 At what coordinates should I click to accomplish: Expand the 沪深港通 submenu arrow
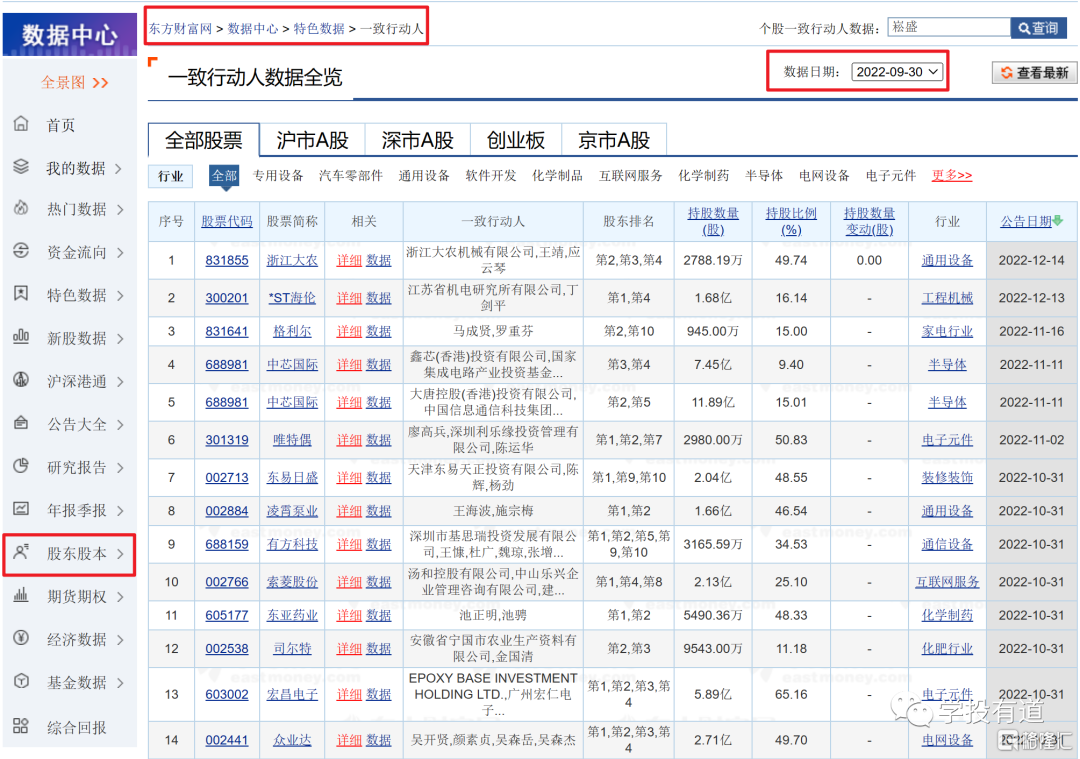pos(121,382)
